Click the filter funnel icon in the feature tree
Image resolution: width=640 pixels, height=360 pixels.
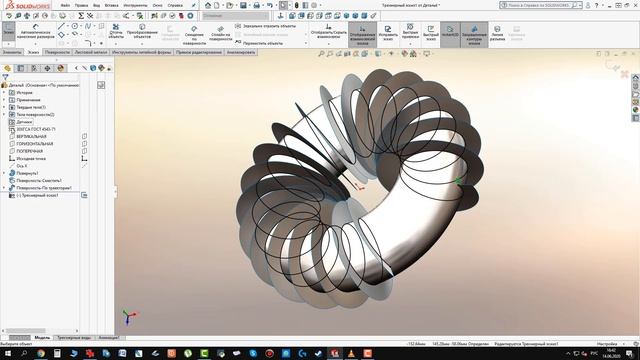pyautogui.click(x=5, y=77)
